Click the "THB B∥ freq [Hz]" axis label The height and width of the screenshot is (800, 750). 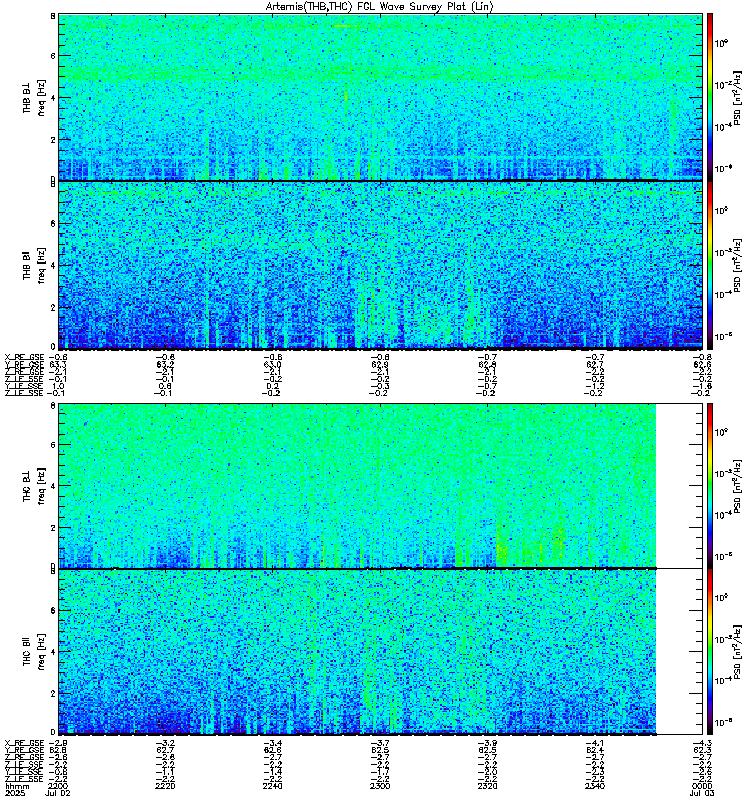point(34,265)
